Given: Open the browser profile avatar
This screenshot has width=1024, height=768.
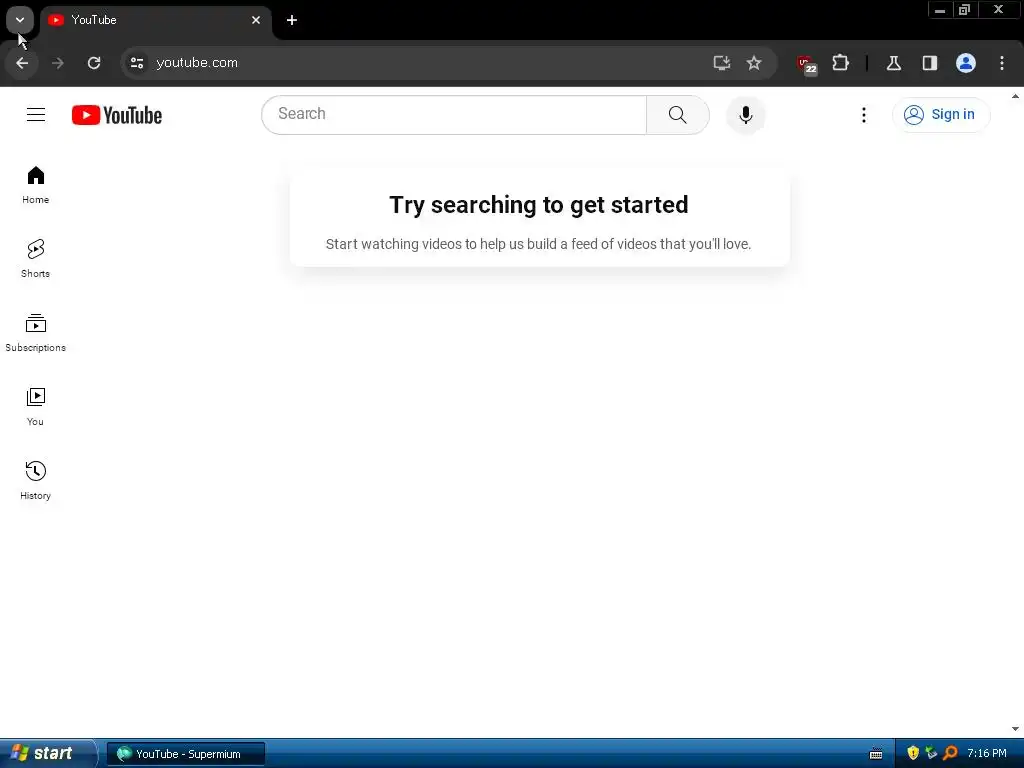Looking at the screenshot, I should point(966,63).
